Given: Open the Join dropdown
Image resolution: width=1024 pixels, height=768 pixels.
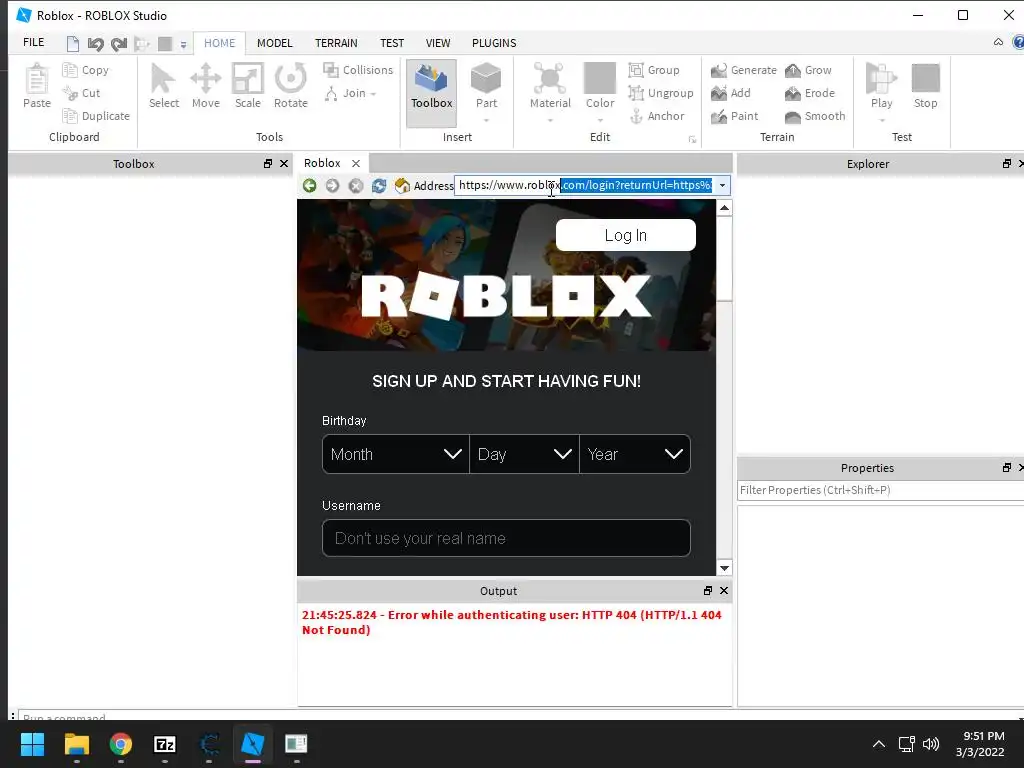Looking at the screenshot, I should [351, 93].
